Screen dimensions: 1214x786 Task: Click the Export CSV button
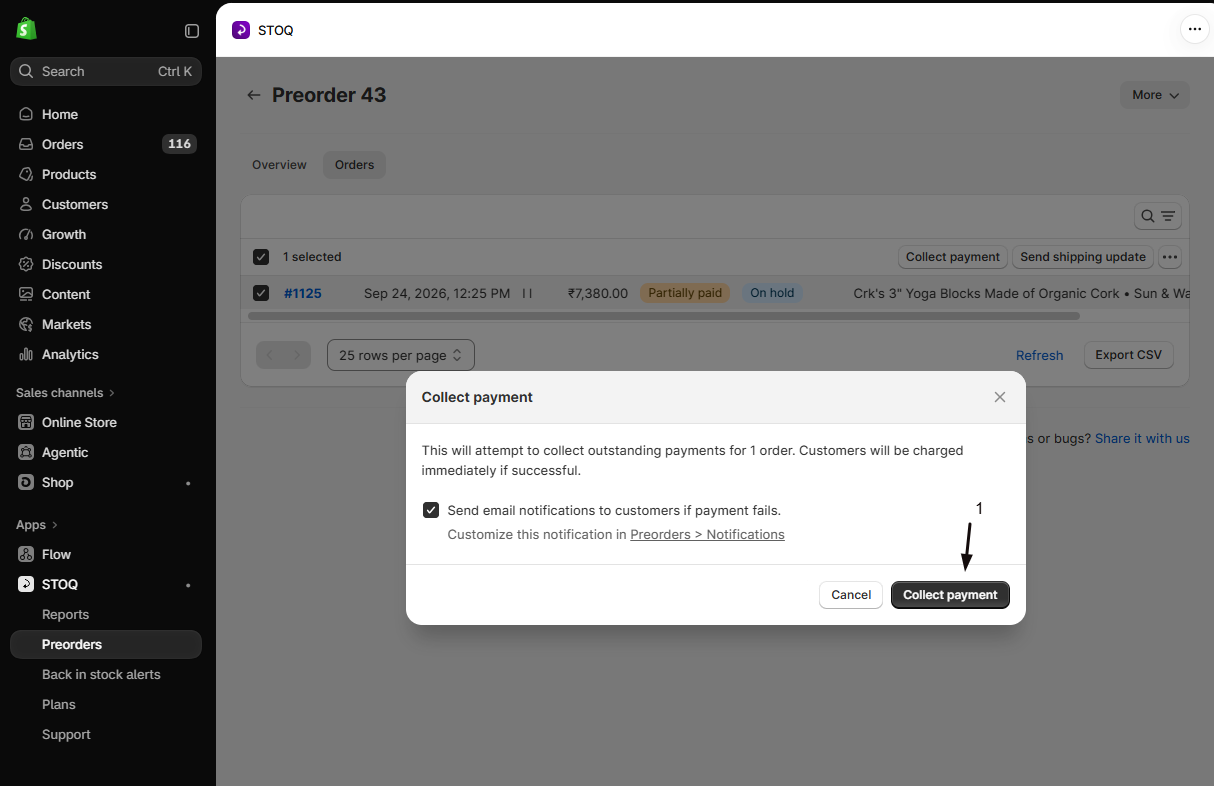1128,355
